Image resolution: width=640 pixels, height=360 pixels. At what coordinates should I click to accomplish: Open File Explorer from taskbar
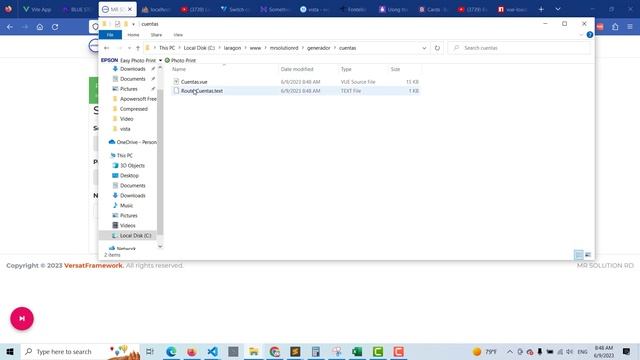click(254, 351)
